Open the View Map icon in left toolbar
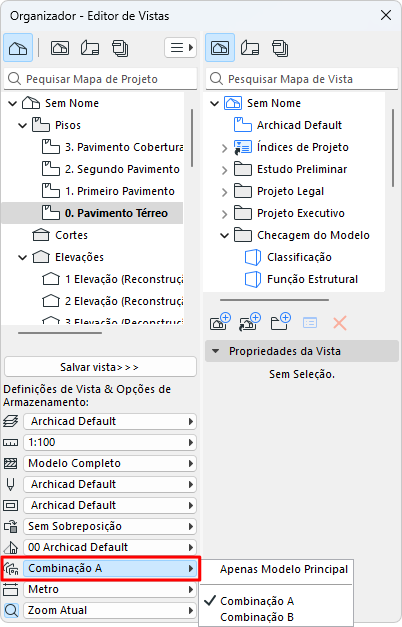Viewport: 402px width, 627px height. (60, 48)
